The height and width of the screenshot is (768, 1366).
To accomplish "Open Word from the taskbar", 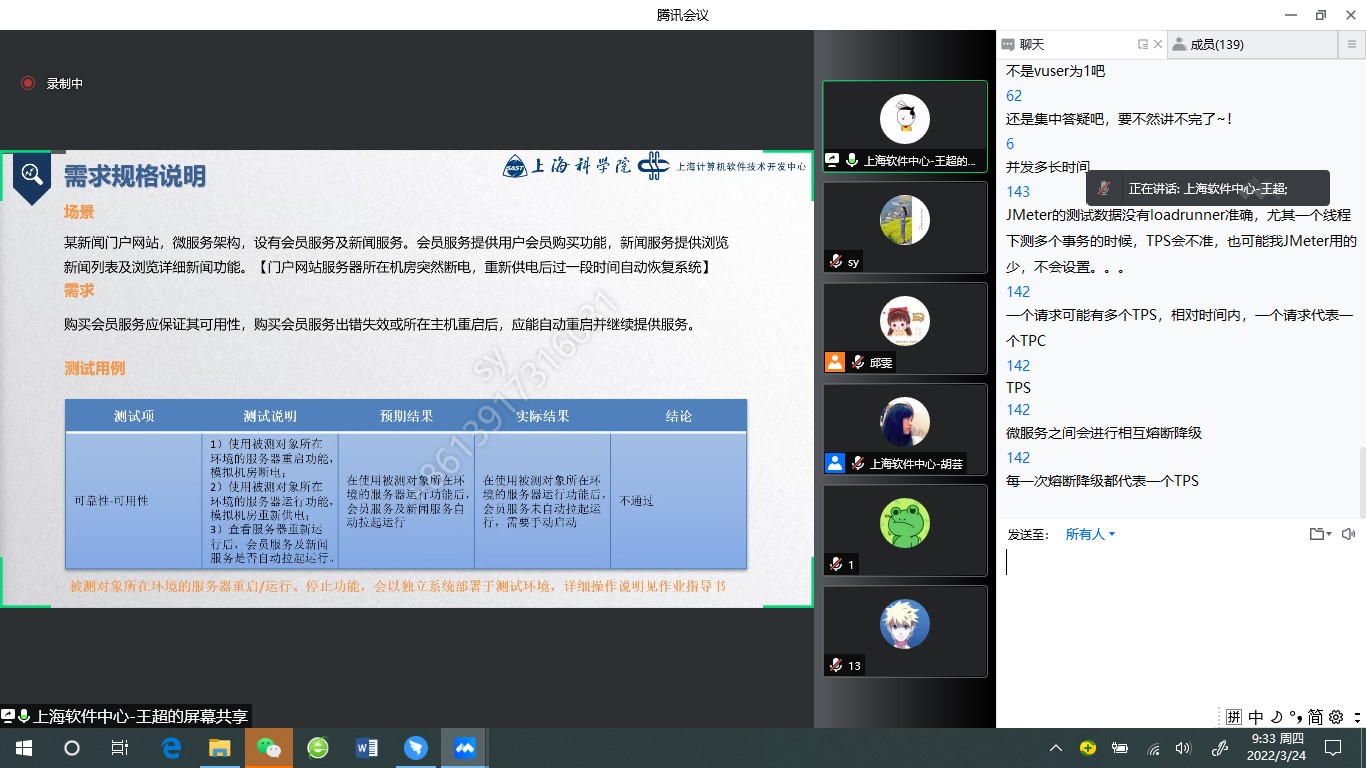I will (x=367, y=748).
